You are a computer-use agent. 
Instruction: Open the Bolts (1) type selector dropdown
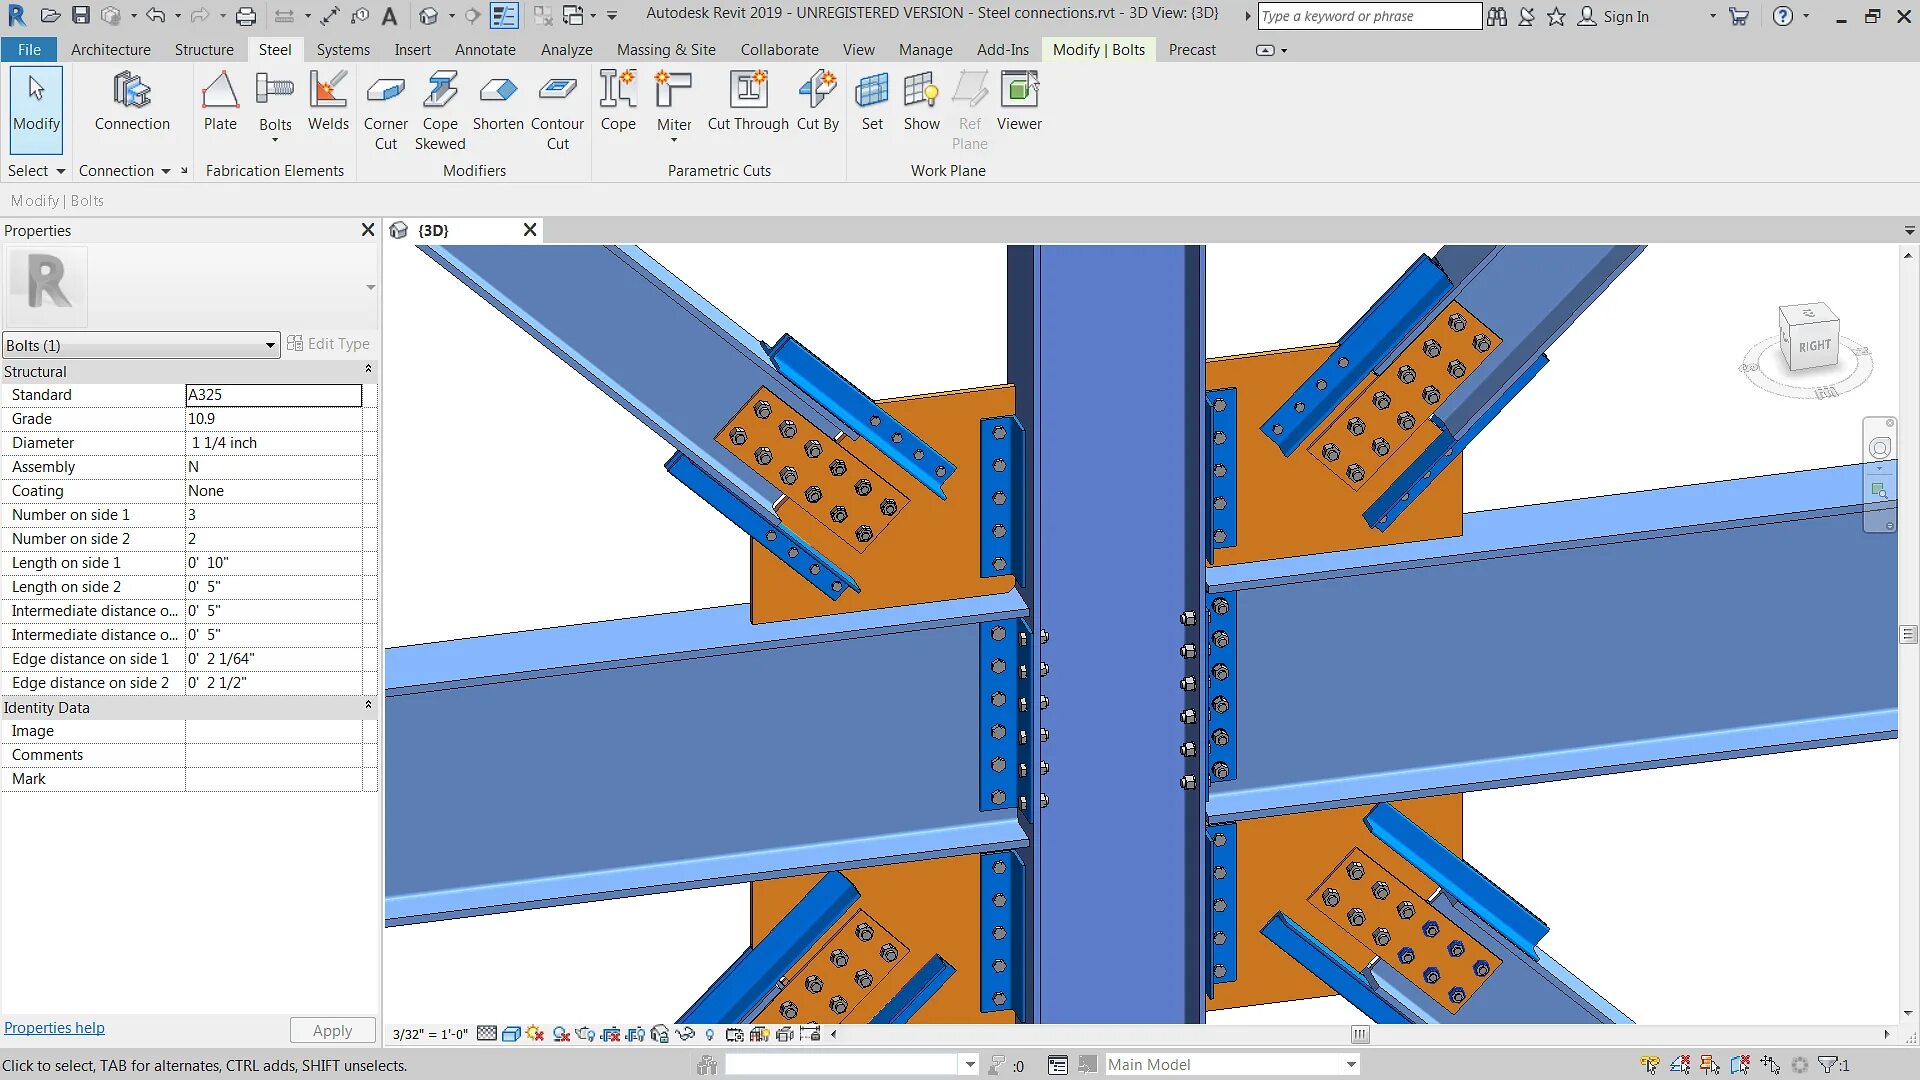pyautogui.click(x=269, y=346)
